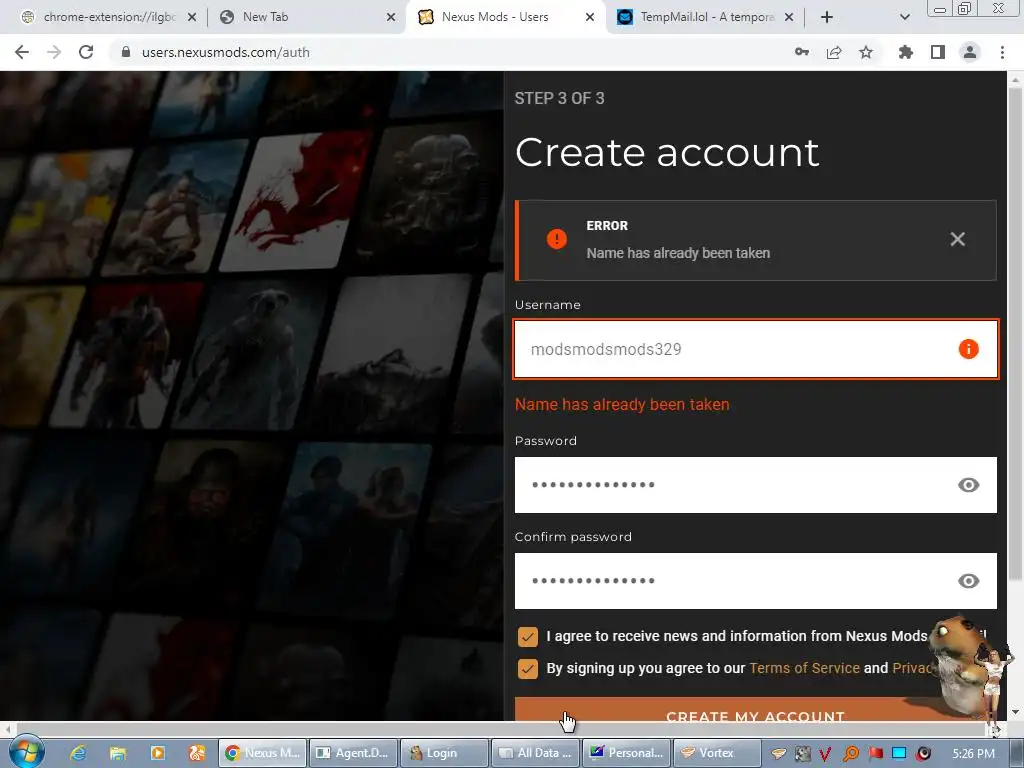Viewport: 1024px width, 768px height.
Task: Switch to Nexus M... Chrome taskbar window
Action: point(262,753)
